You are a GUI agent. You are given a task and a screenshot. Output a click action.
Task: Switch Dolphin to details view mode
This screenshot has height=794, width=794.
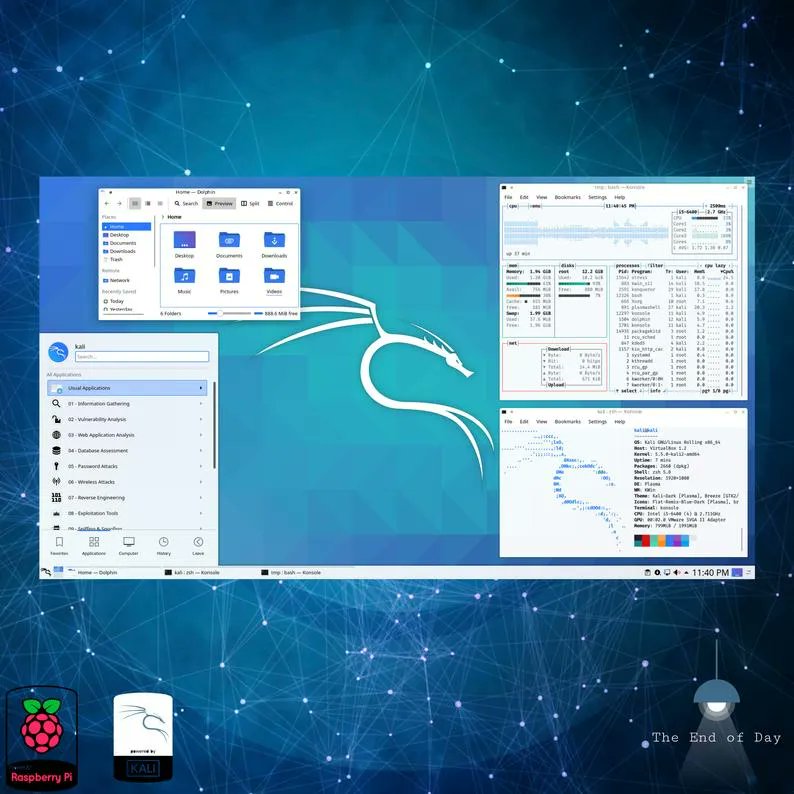coord(160,204)
